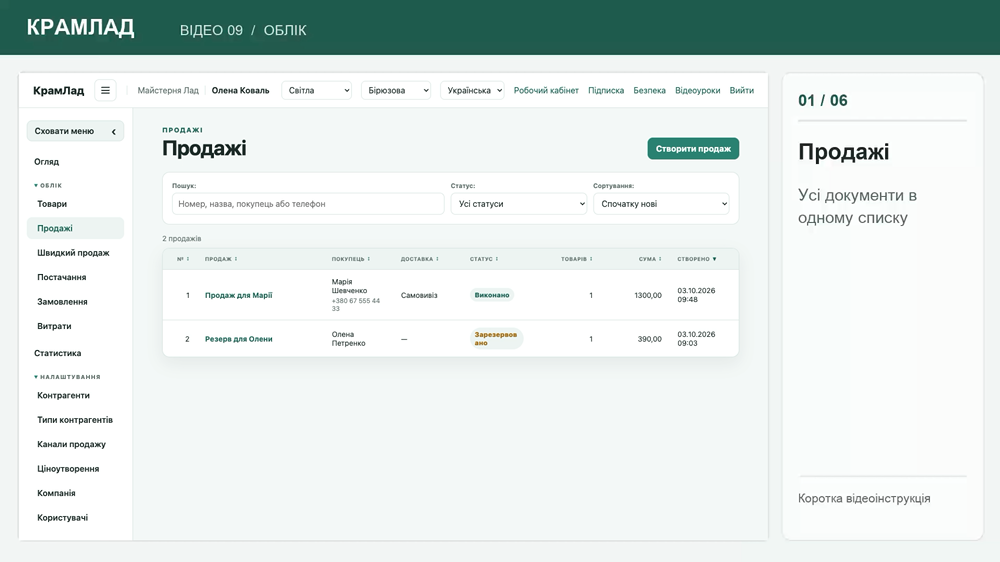Click the Створити продаж button
The image size is (1000, 562).
(x=693, y=149)
